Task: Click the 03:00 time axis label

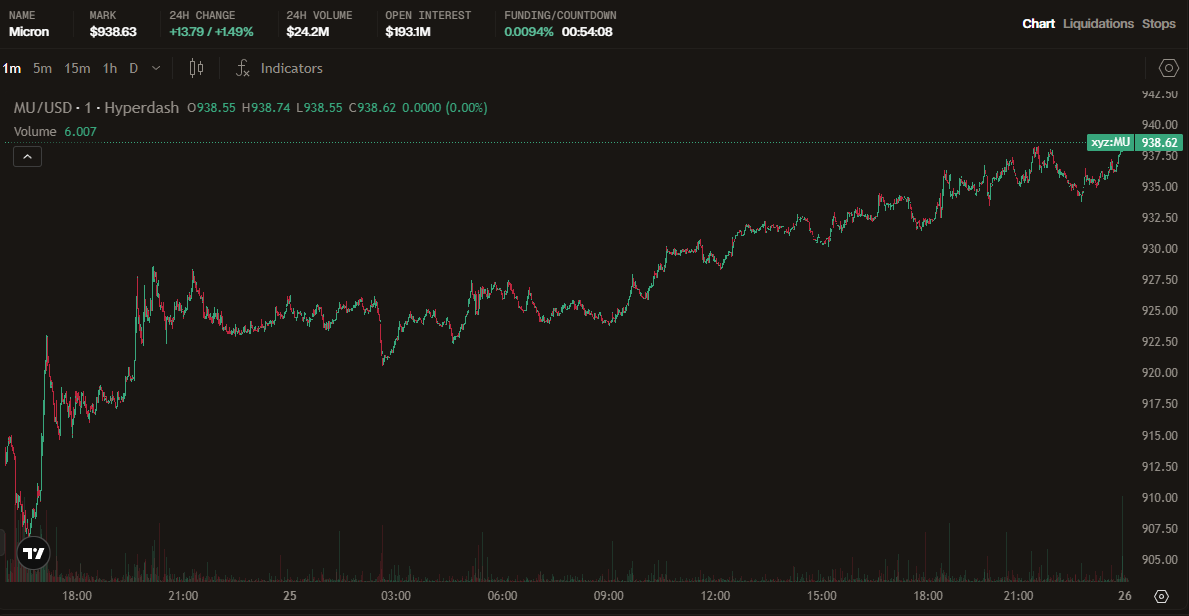Action: pos(396,596)
